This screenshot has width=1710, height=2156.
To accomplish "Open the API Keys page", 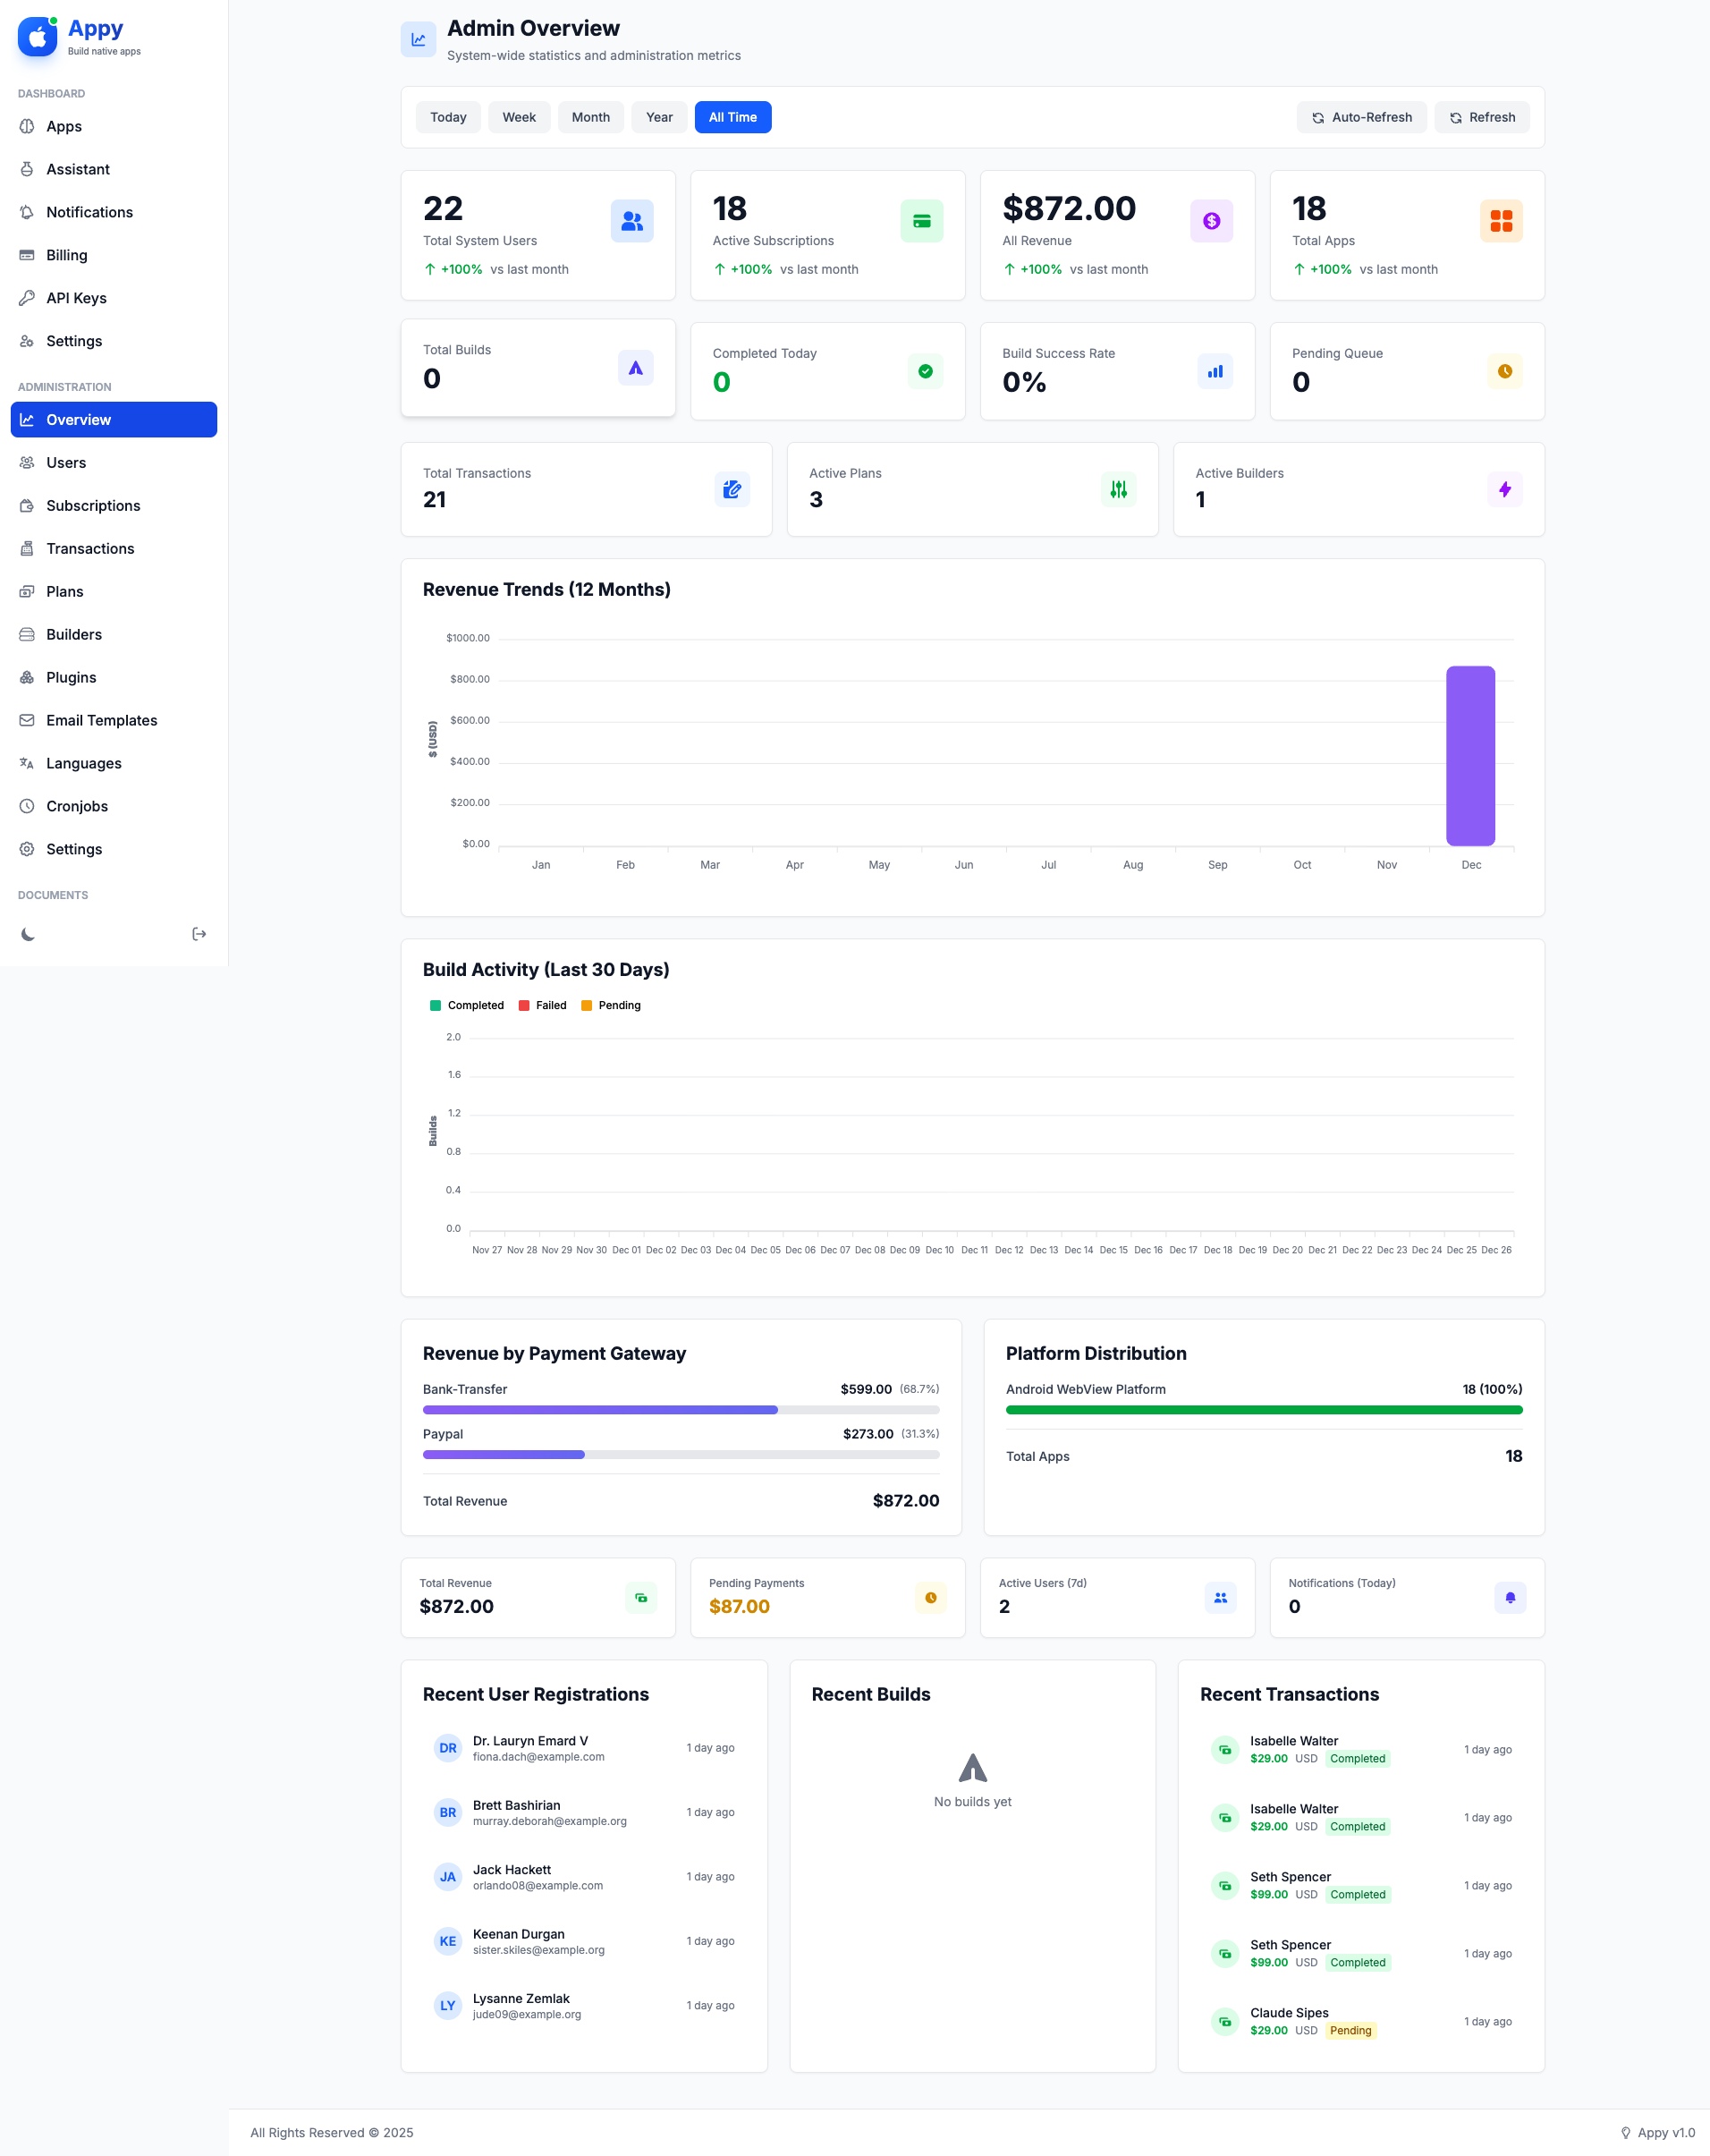I will [75, 297].
